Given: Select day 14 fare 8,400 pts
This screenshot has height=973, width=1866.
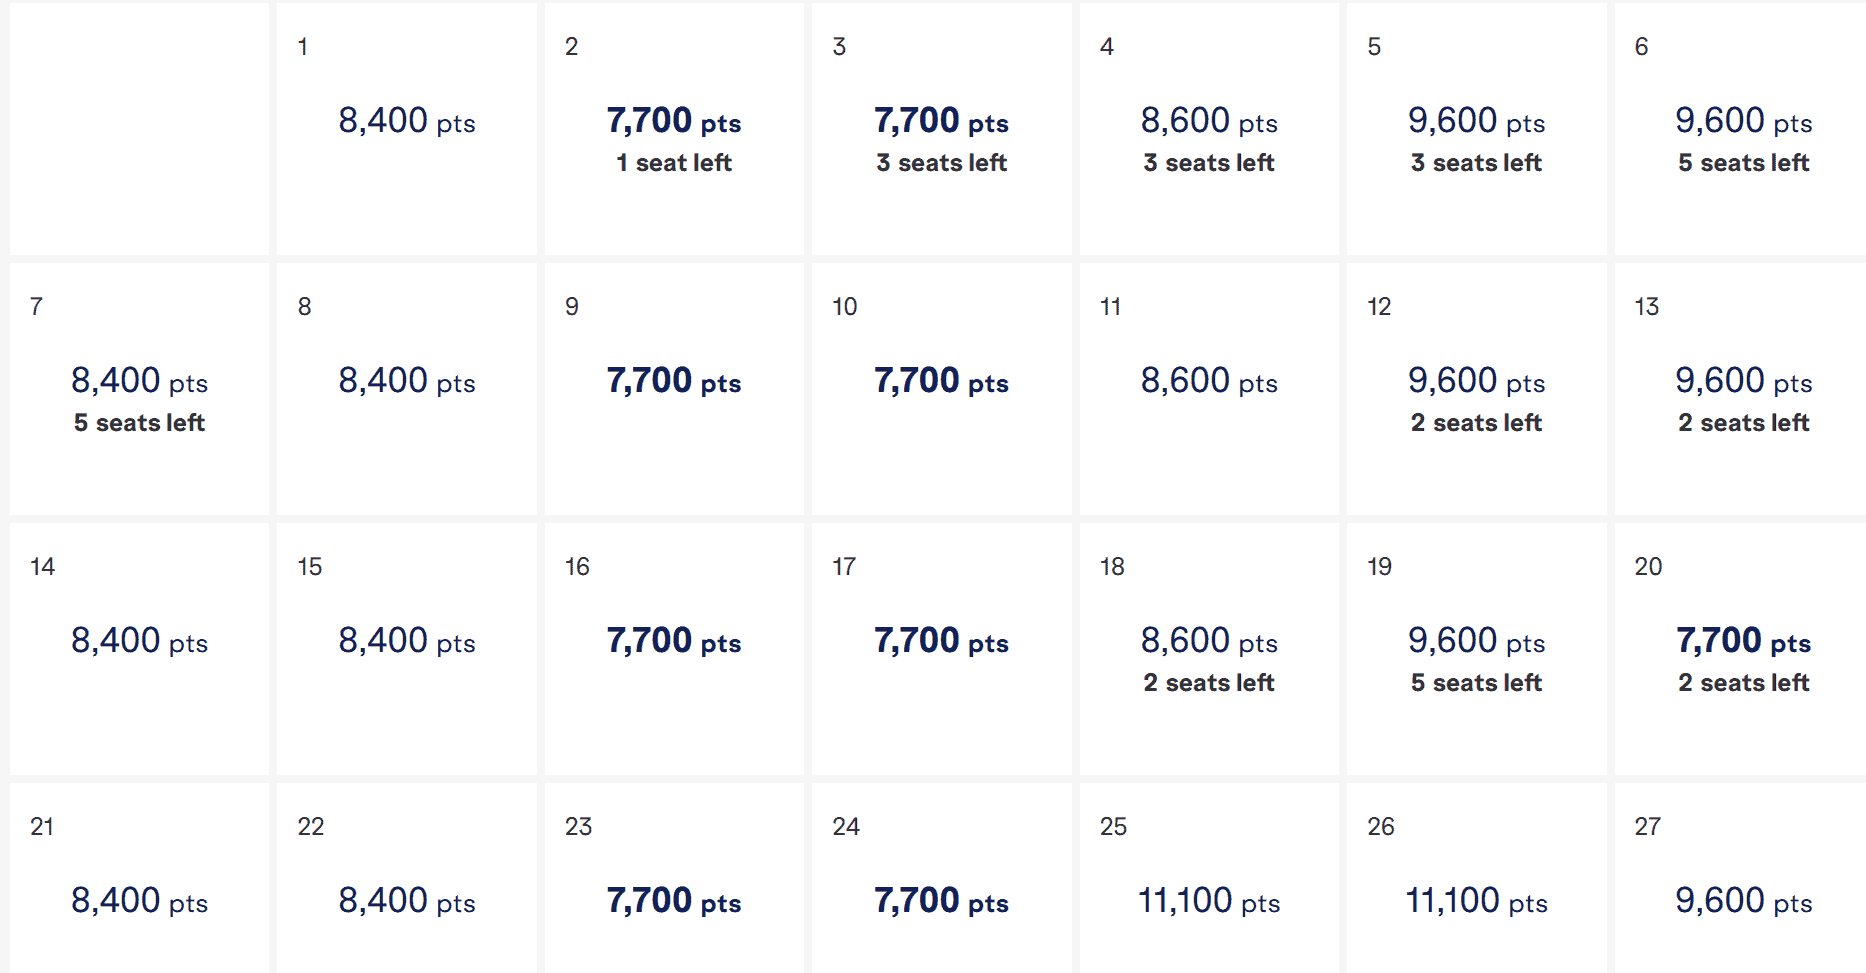Looking at the screenshot, I should pyautogui.click(x=139, y=649).
